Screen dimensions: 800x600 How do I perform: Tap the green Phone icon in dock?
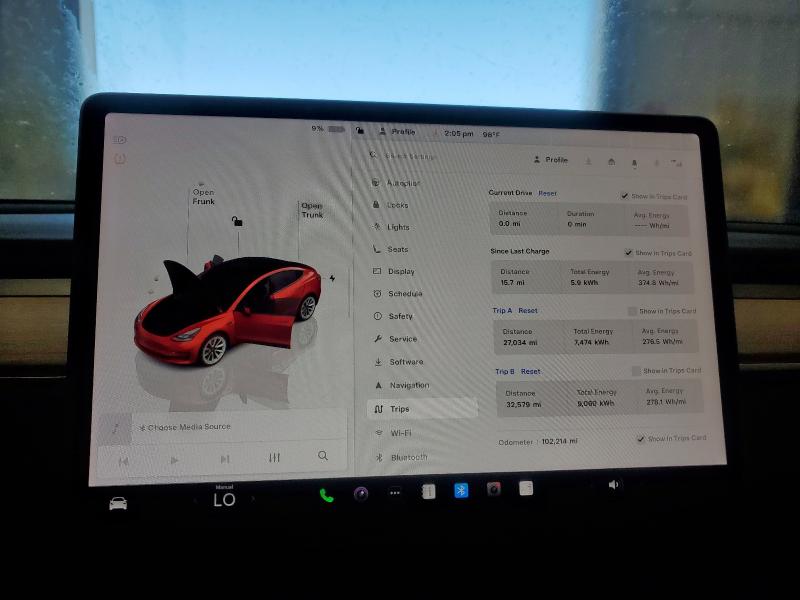point(326,494)
